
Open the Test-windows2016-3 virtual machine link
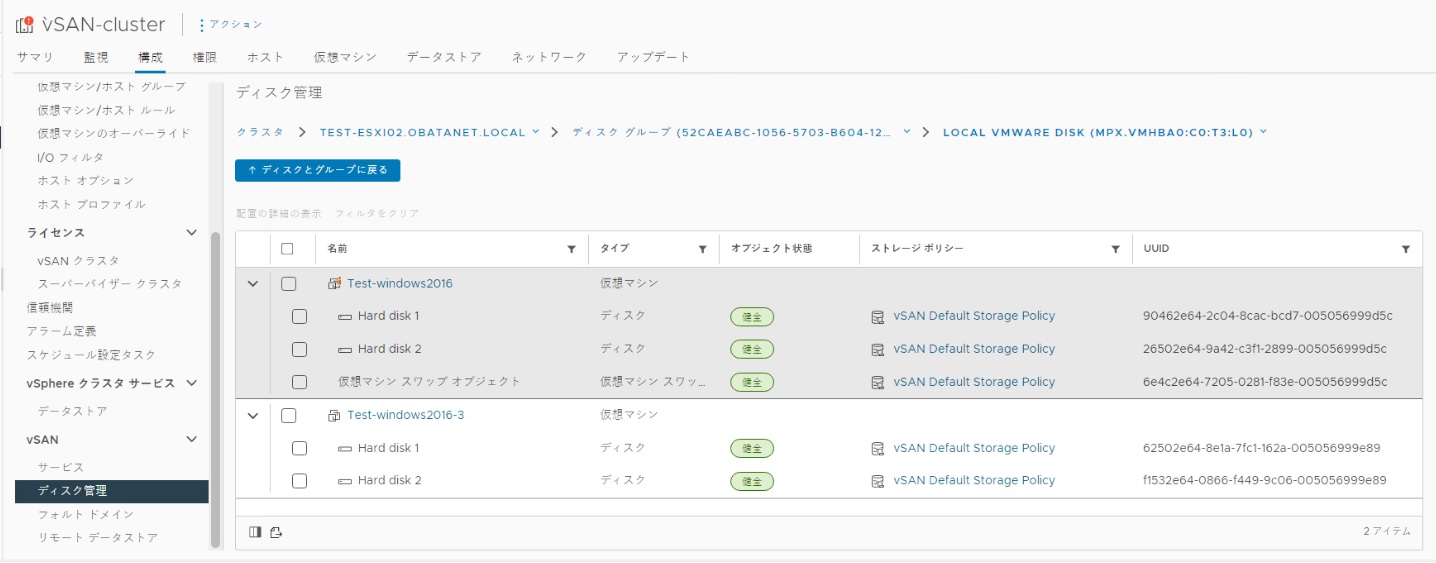coord(405,415)
